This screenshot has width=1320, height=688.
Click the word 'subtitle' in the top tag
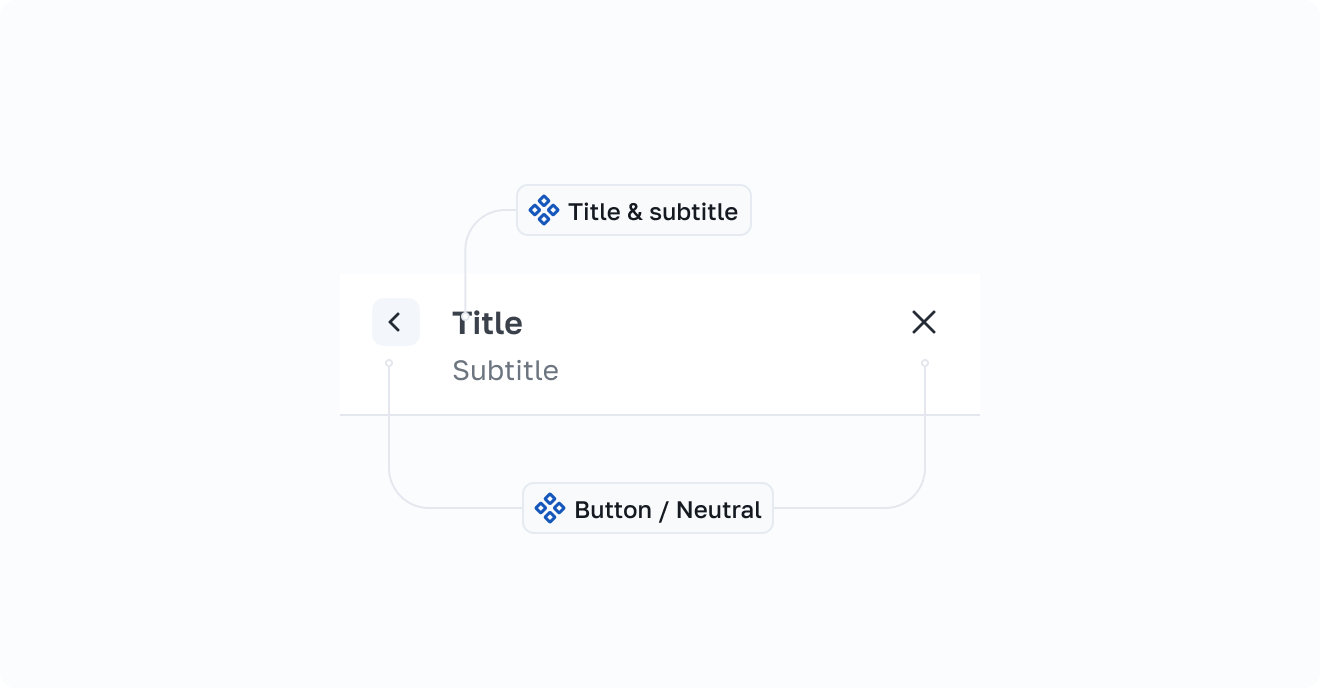[693, 212]
